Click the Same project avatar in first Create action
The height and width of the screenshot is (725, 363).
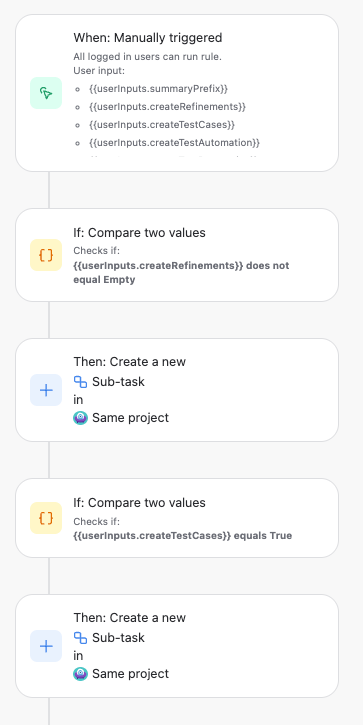click(x=80, y=418)
